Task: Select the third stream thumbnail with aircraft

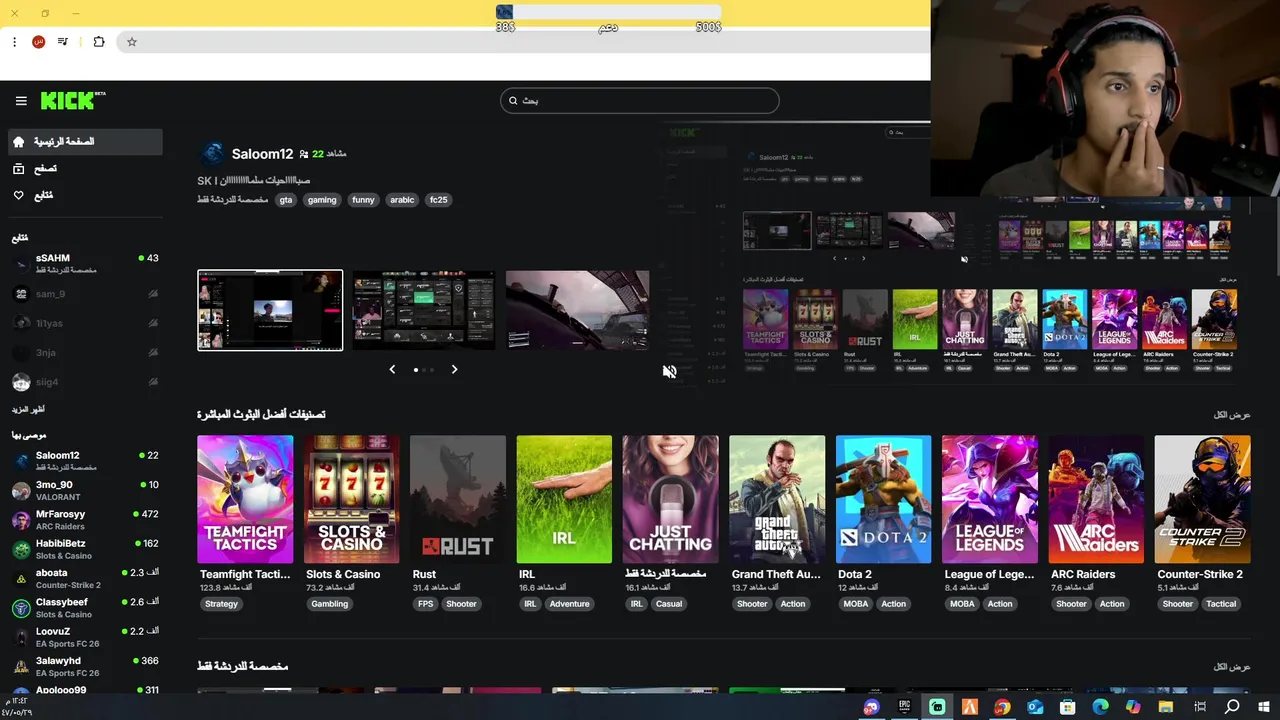Action: [x=577, y=310]
